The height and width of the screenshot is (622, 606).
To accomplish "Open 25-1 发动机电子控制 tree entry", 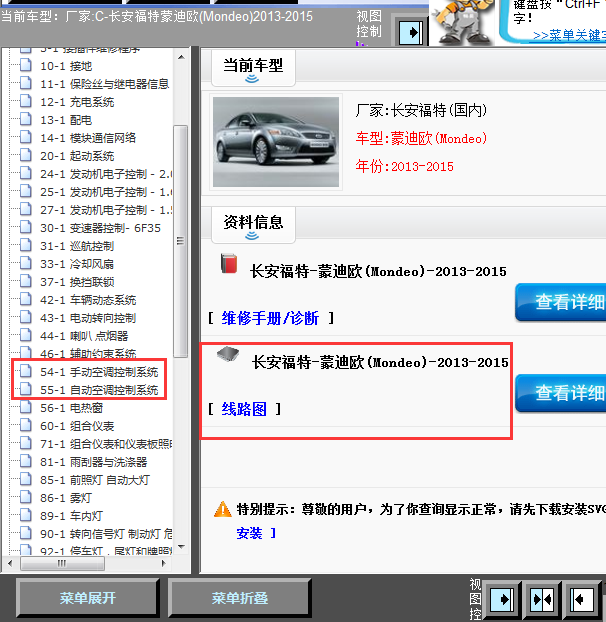I will pos(106,192).
